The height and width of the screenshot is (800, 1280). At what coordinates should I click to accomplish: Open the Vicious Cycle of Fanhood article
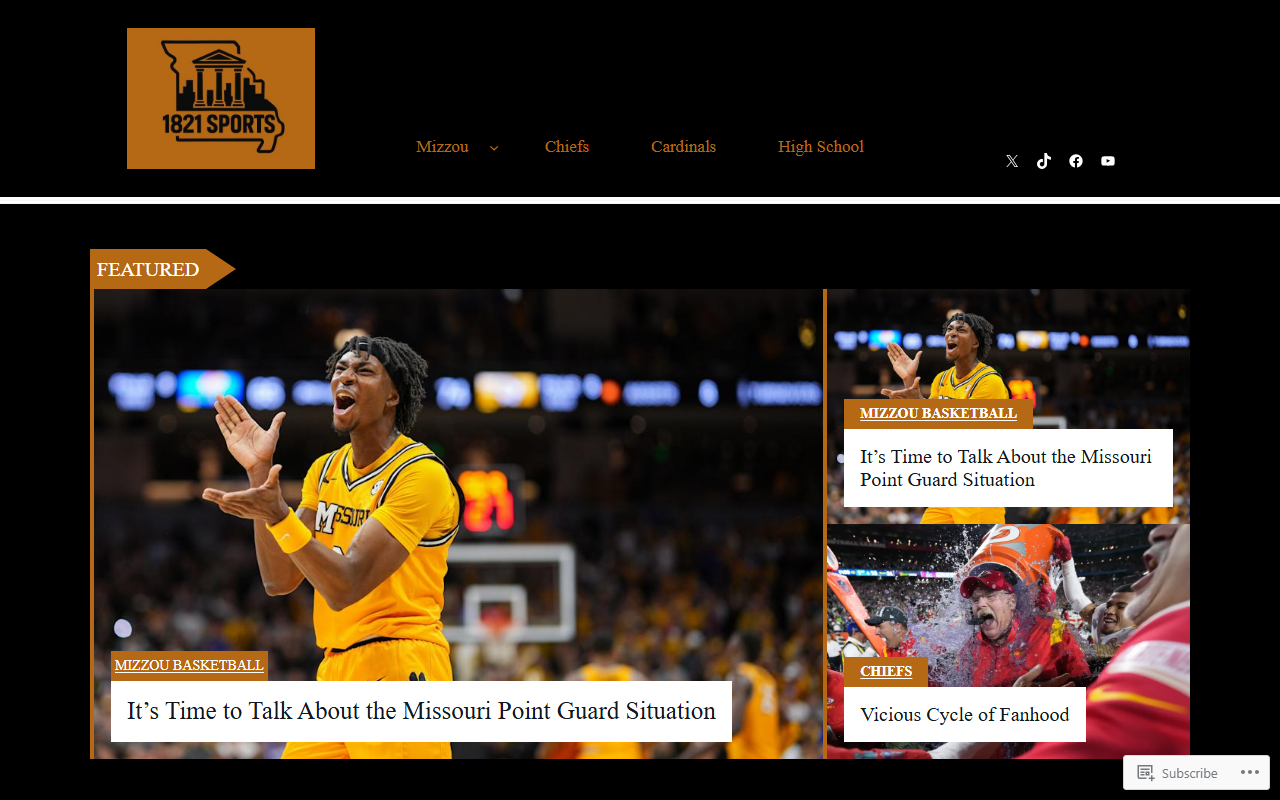(x=965, y=714)
